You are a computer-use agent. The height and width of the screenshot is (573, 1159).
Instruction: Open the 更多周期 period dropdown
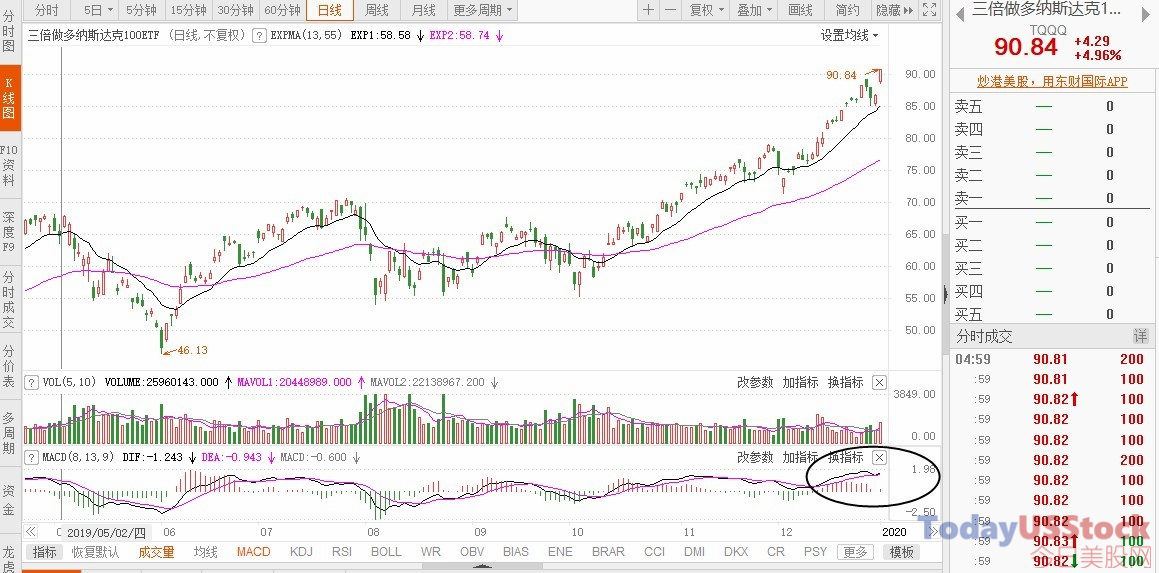(482, 10)
